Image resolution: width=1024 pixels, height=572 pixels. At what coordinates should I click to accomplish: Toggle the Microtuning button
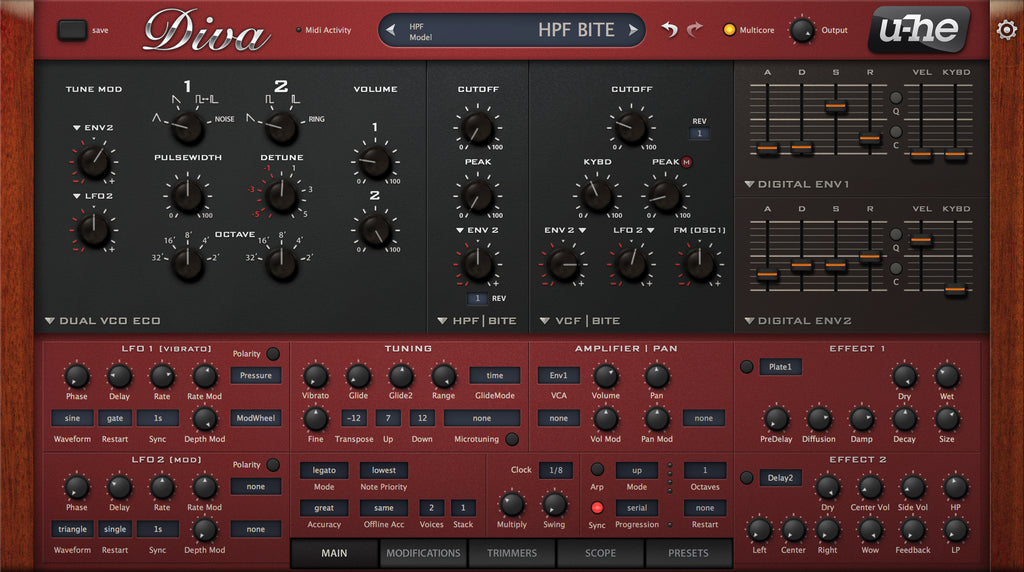[512, 439]
